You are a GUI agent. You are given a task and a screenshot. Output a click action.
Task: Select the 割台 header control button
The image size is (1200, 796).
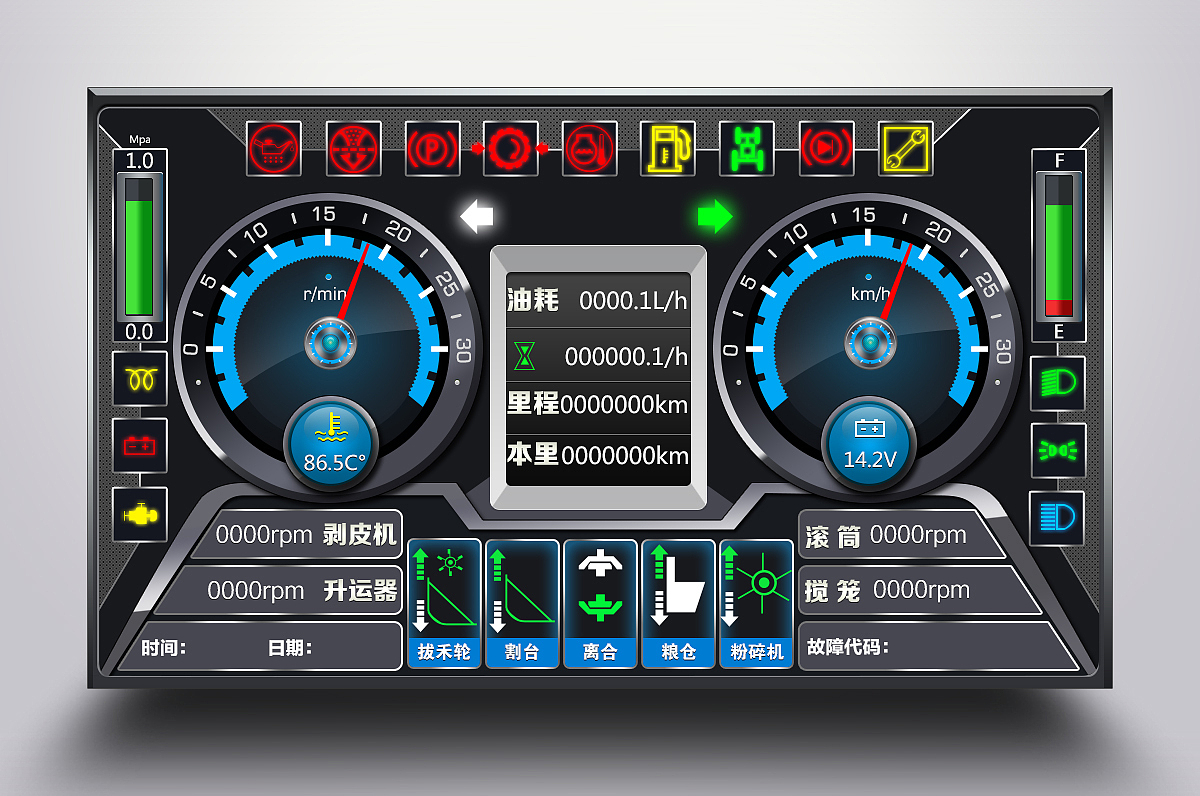pyautogui.click(x=522, y=604)
